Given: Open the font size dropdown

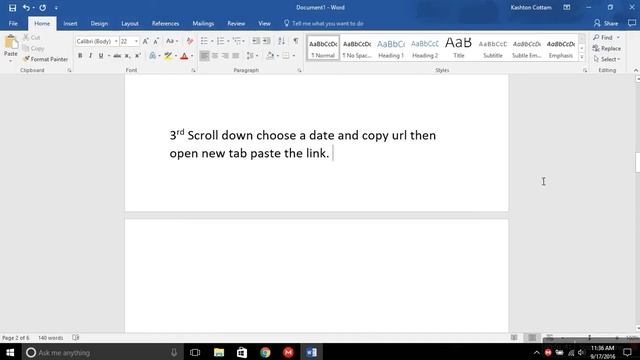Looking at the screenshot, I should (136, 41).
